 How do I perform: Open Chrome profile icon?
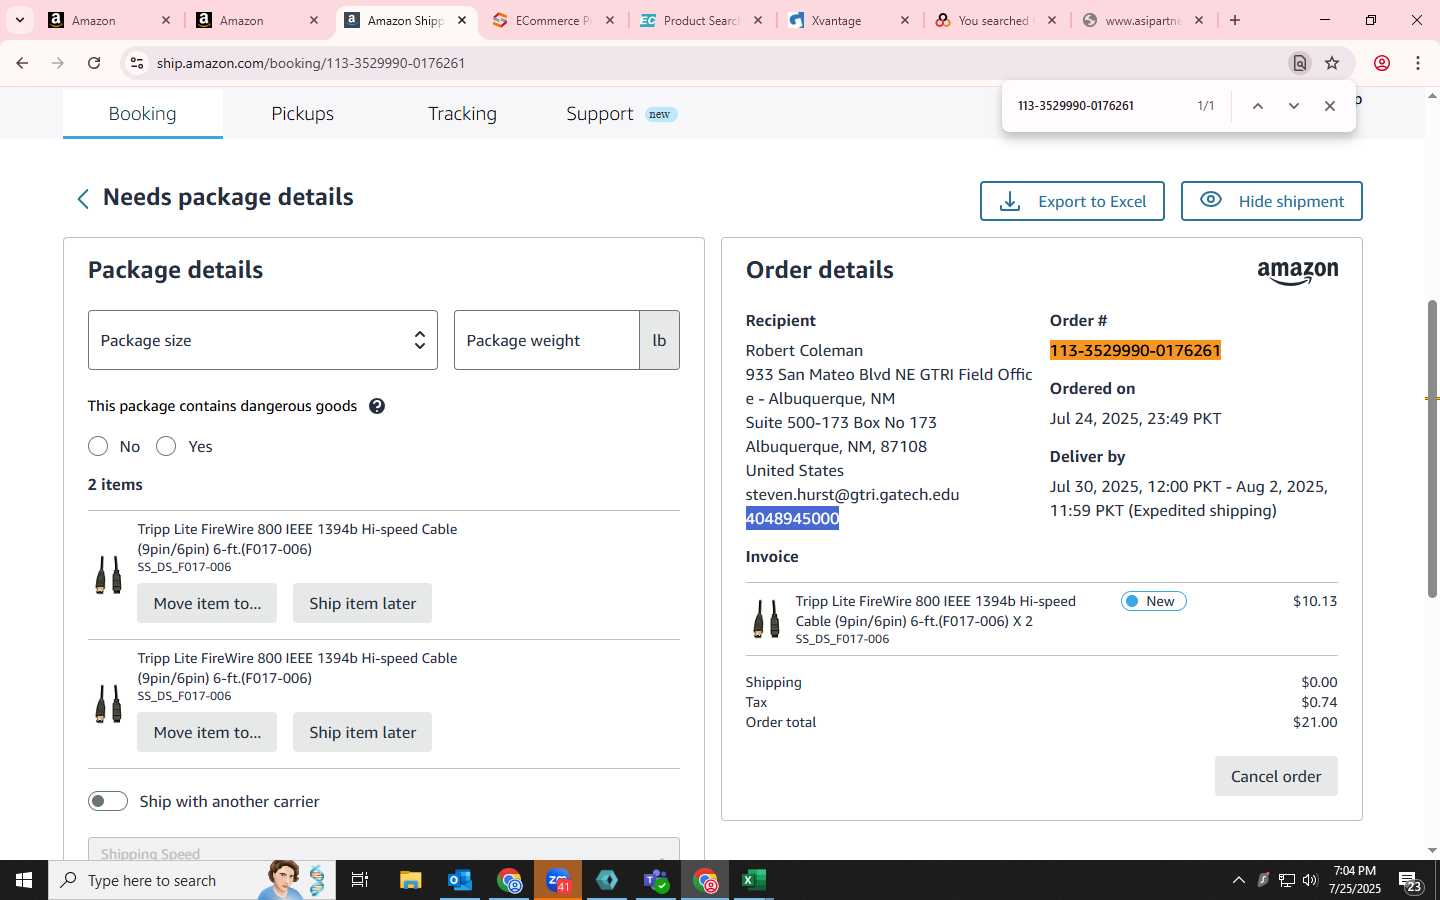pos(1382,63)
